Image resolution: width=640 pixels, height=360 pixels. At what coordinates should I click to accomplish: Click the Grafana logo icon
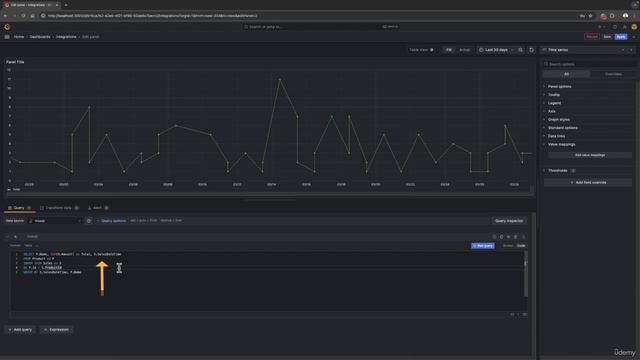(x=7, y=27)
